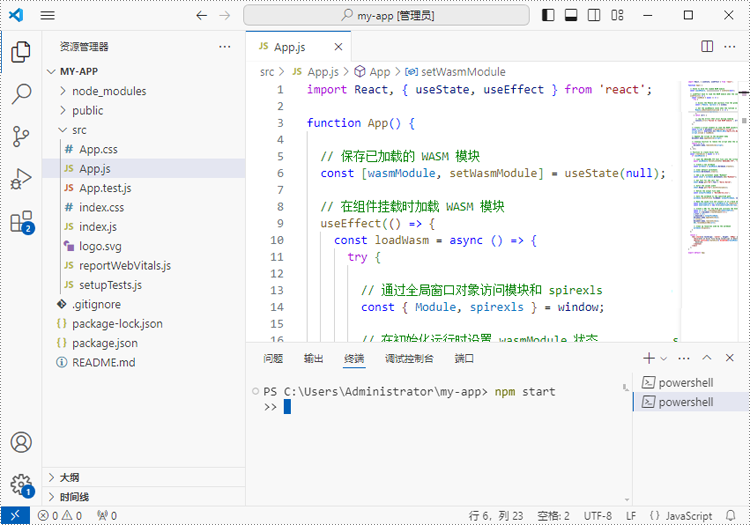
Task: Split the editor to the right
Action: (707, 46)
